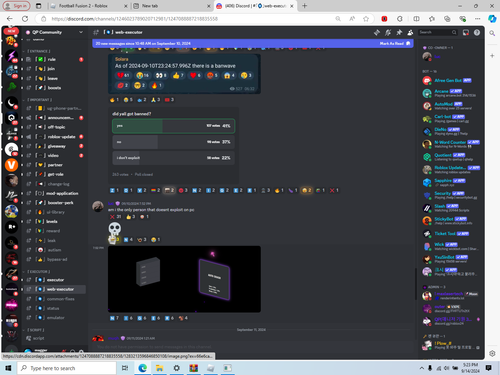Click the skull emoji sticker
The height and width of the screenshot is (375, 500).
pyautogui.click(x=115, y=229)
